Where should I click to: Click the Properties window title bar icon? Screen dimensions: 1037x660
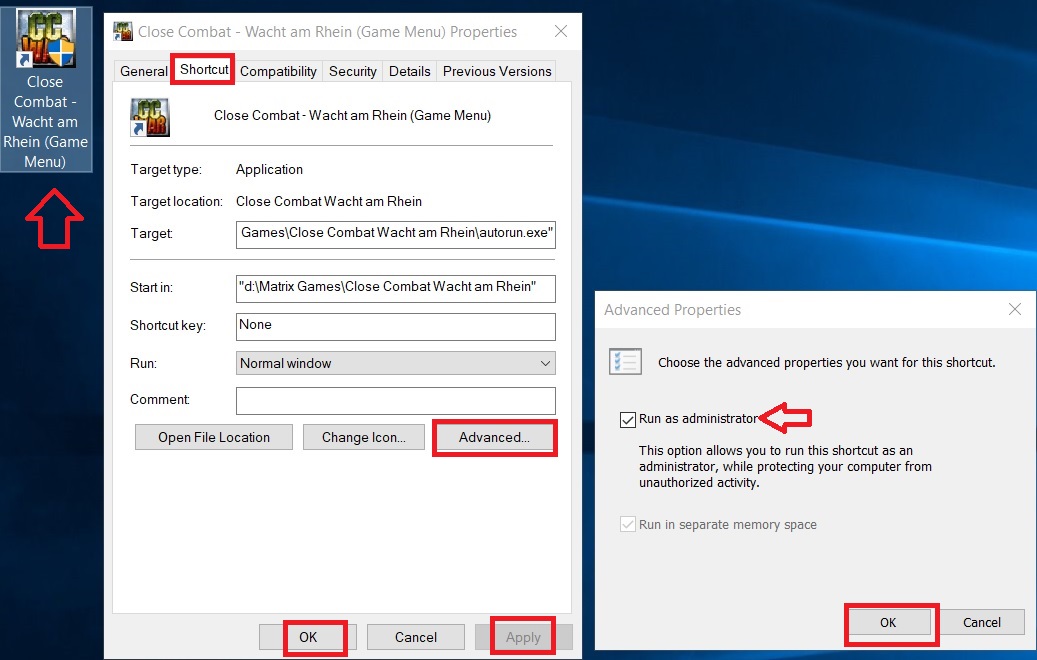[123, 32]
